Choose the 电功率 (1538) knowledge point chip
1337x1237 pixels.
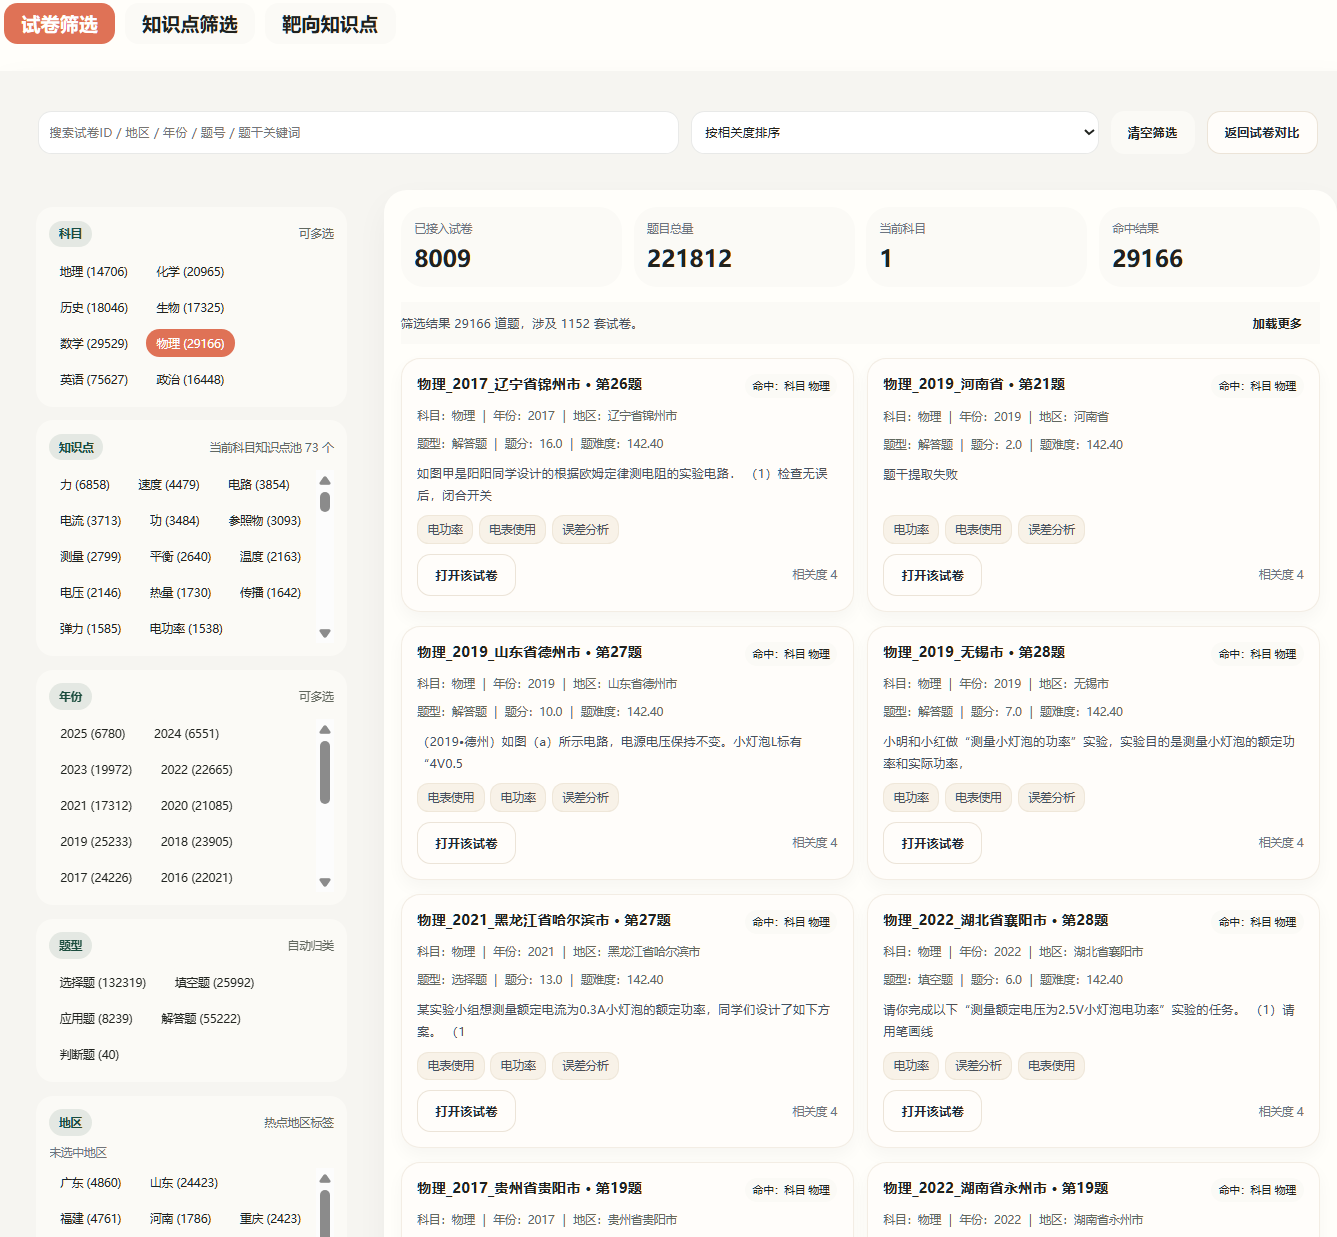click(186, 629)
